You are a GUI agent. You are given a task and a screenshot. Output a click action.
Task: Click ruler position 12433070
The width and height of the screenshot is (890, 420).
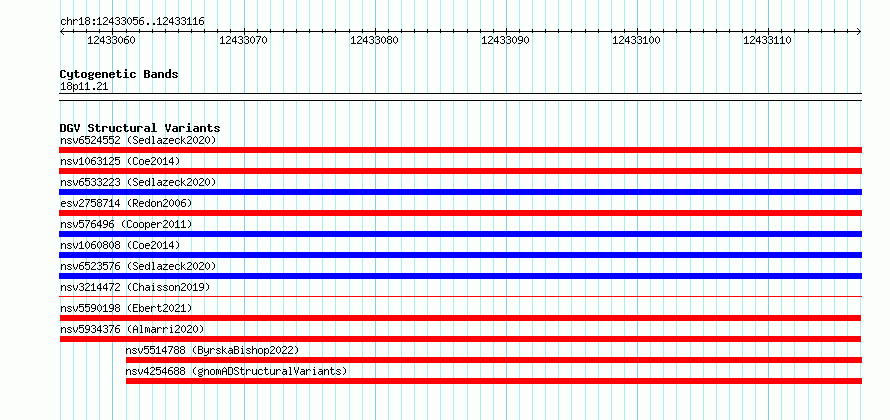pyautogui.click(x=243, y=40)
